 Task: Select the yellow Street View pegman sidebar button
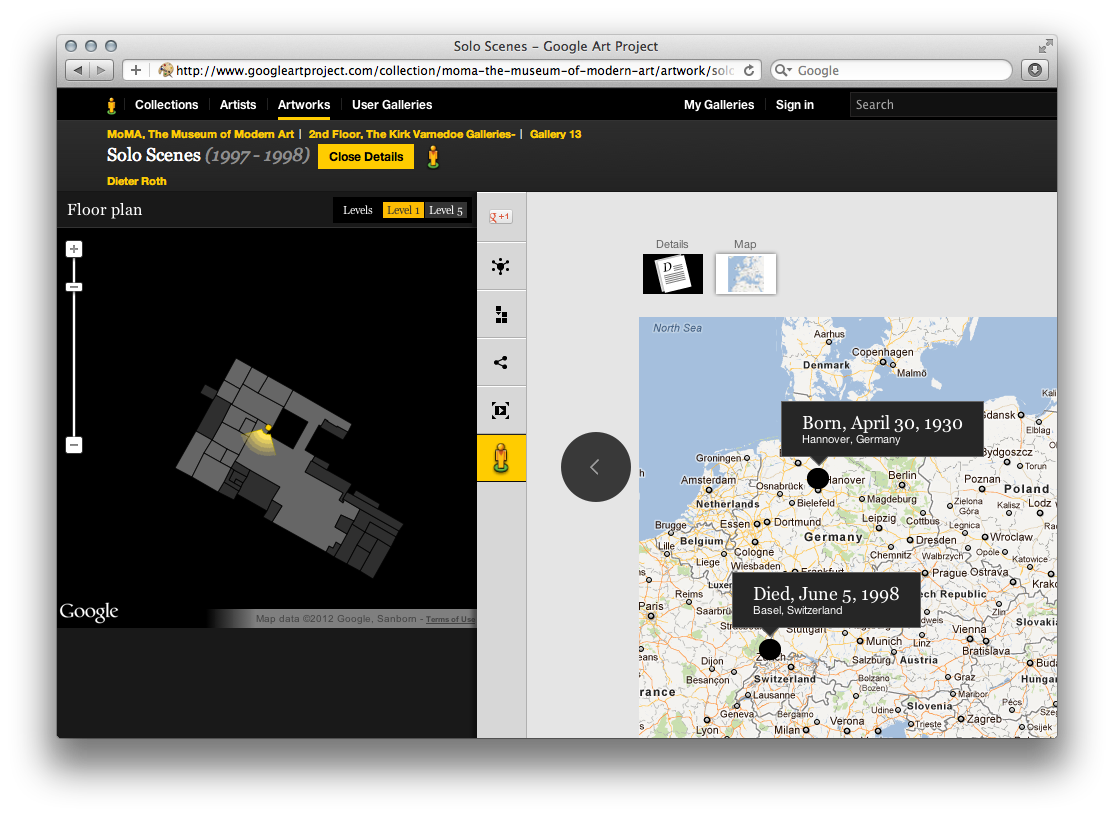[501, 458]
